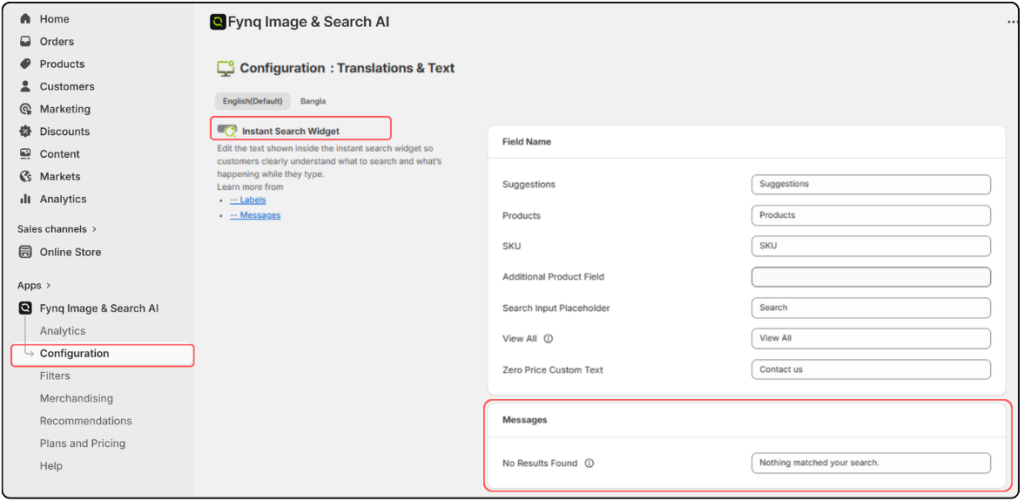Switch to the Bangla language tab
The width and height of the screenshot is (1024, 501).
[x=313, y=101]
